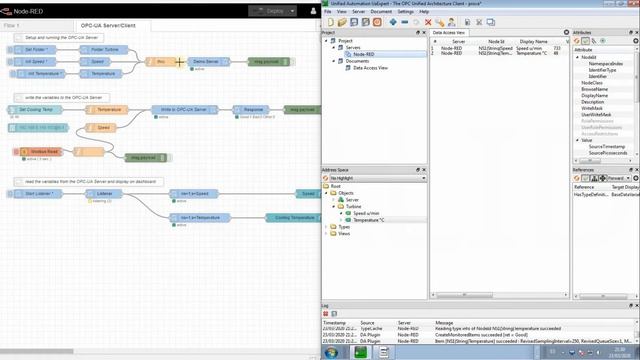Screen dimensions: 640x360
Task: Click the Set Folder inject node button
Action: point(10,50)
